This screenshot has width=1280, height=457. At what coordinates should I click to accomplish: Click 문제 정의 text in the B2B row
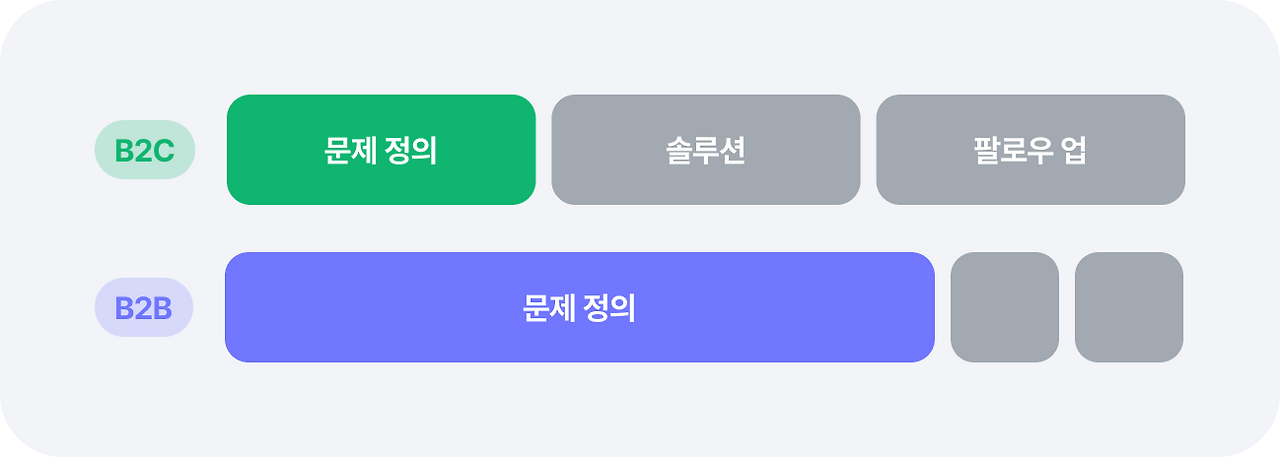579,308
